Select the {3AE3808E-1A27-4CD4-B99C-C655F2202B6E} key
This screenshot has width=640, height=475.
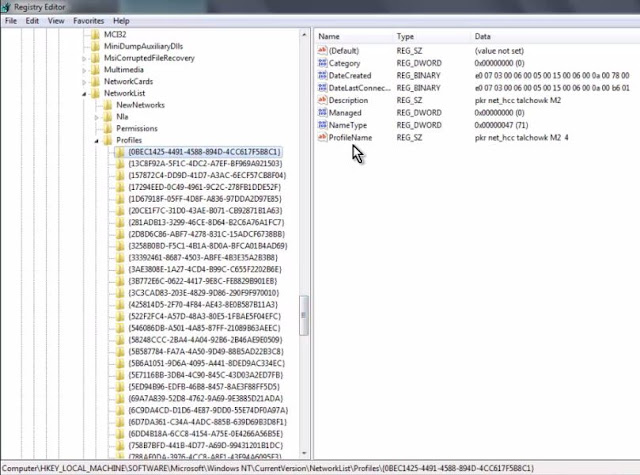coord(205,269)
